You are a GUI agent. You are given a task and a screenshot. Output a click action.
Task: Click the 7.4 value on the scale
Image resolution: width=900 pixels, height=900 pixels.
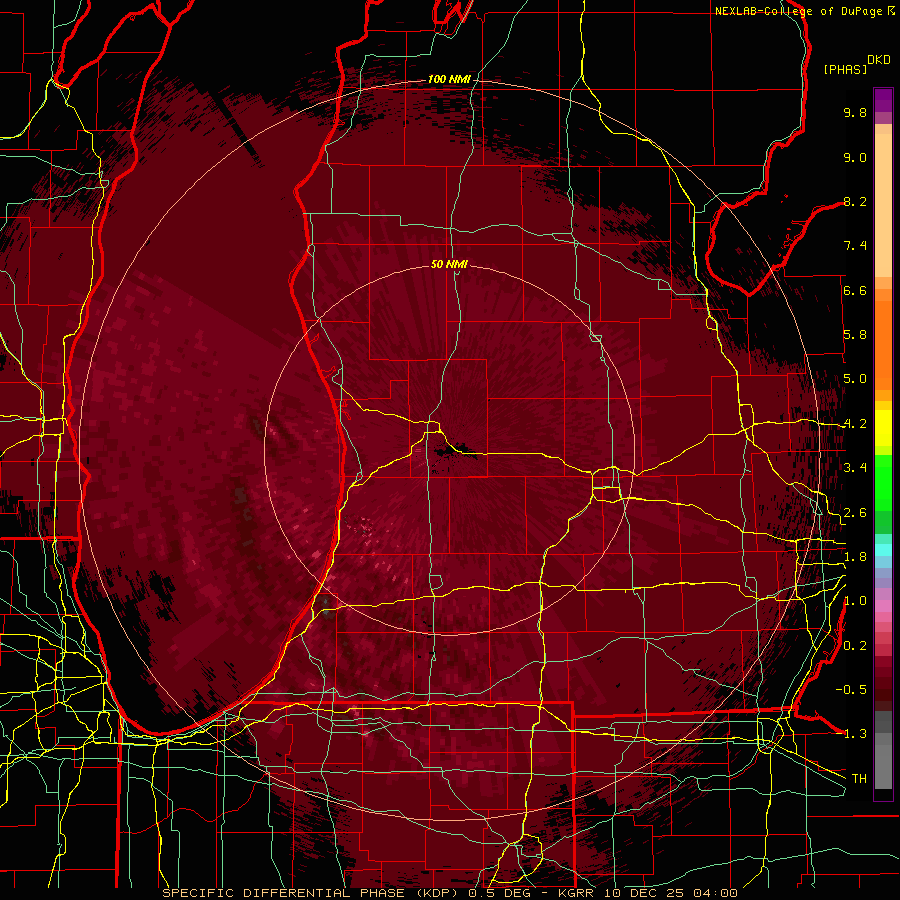[x=855, y=246]
